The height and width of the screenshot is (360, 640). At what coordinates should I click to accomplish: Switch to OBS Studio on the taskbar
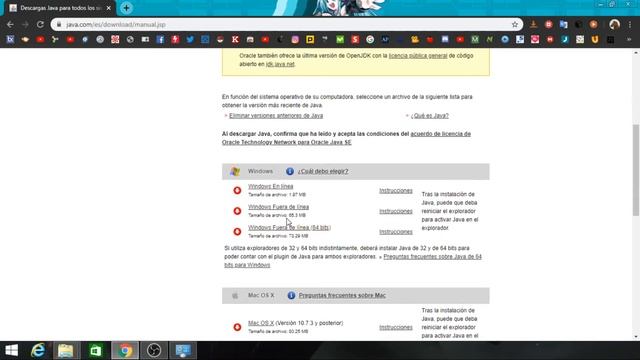(154, 350)
